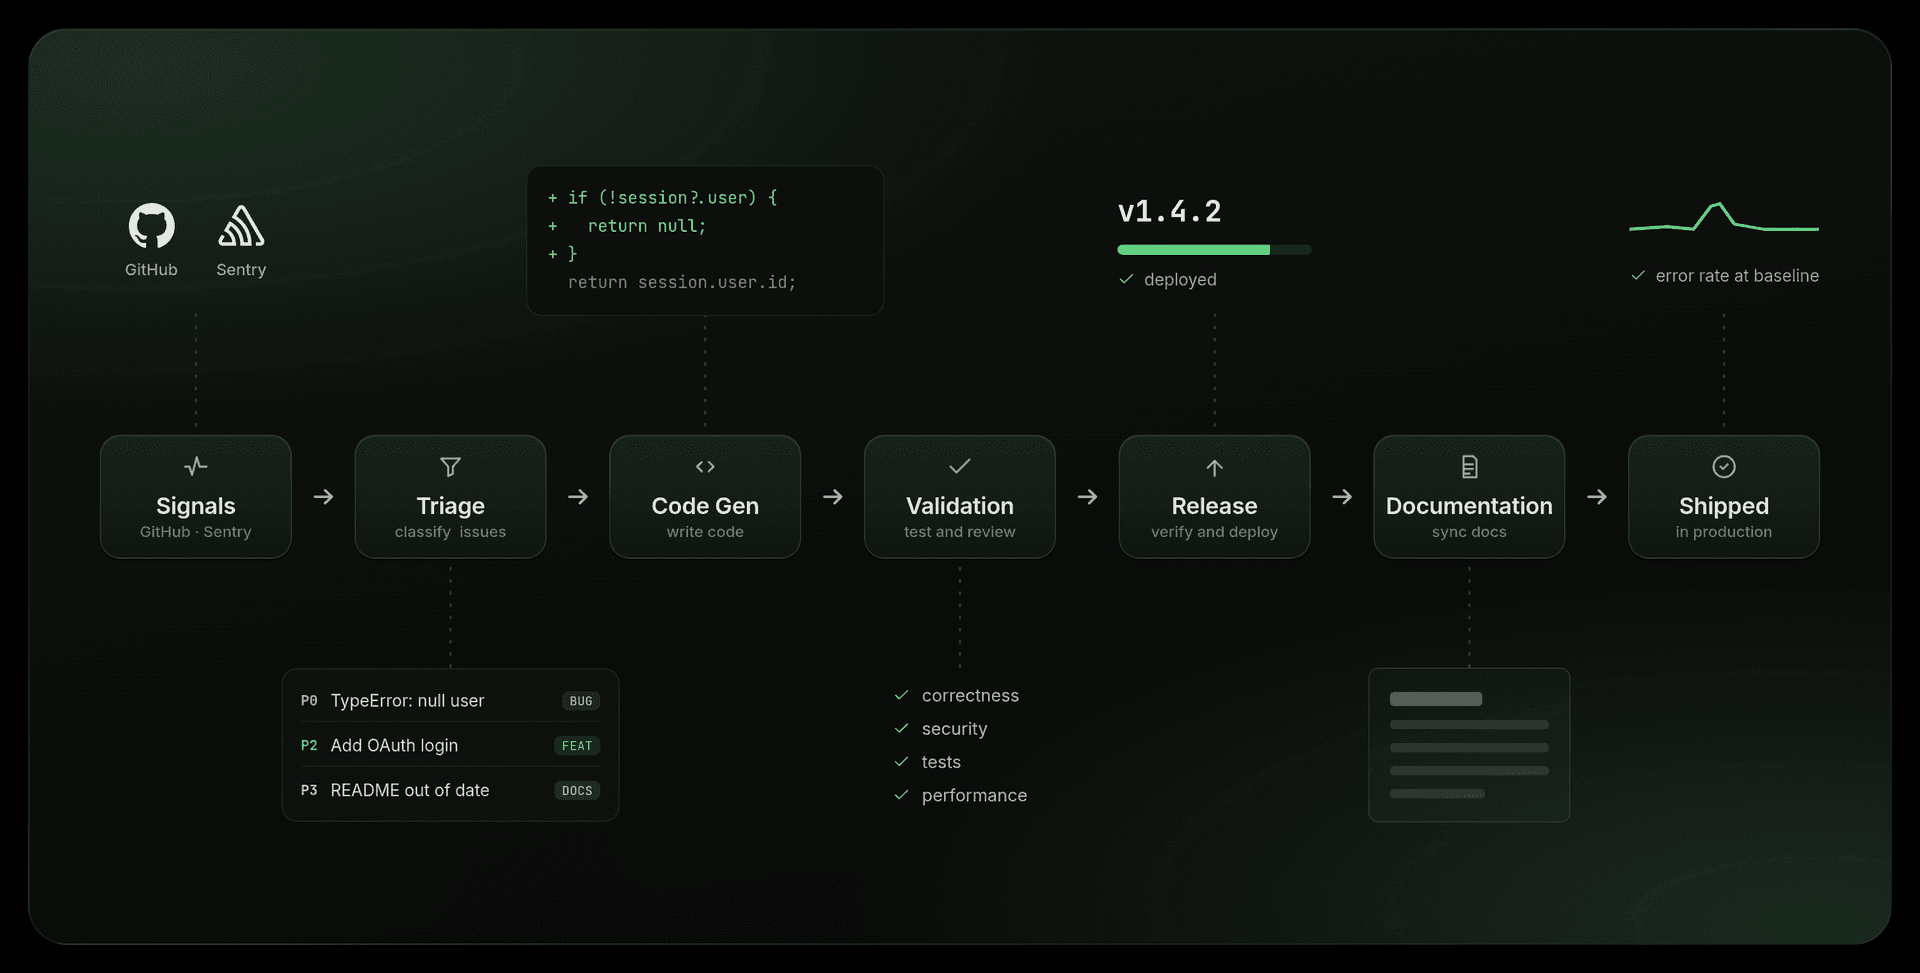Click arrow between Validation and Release

pyautogui.click(x=1088, y=497)
